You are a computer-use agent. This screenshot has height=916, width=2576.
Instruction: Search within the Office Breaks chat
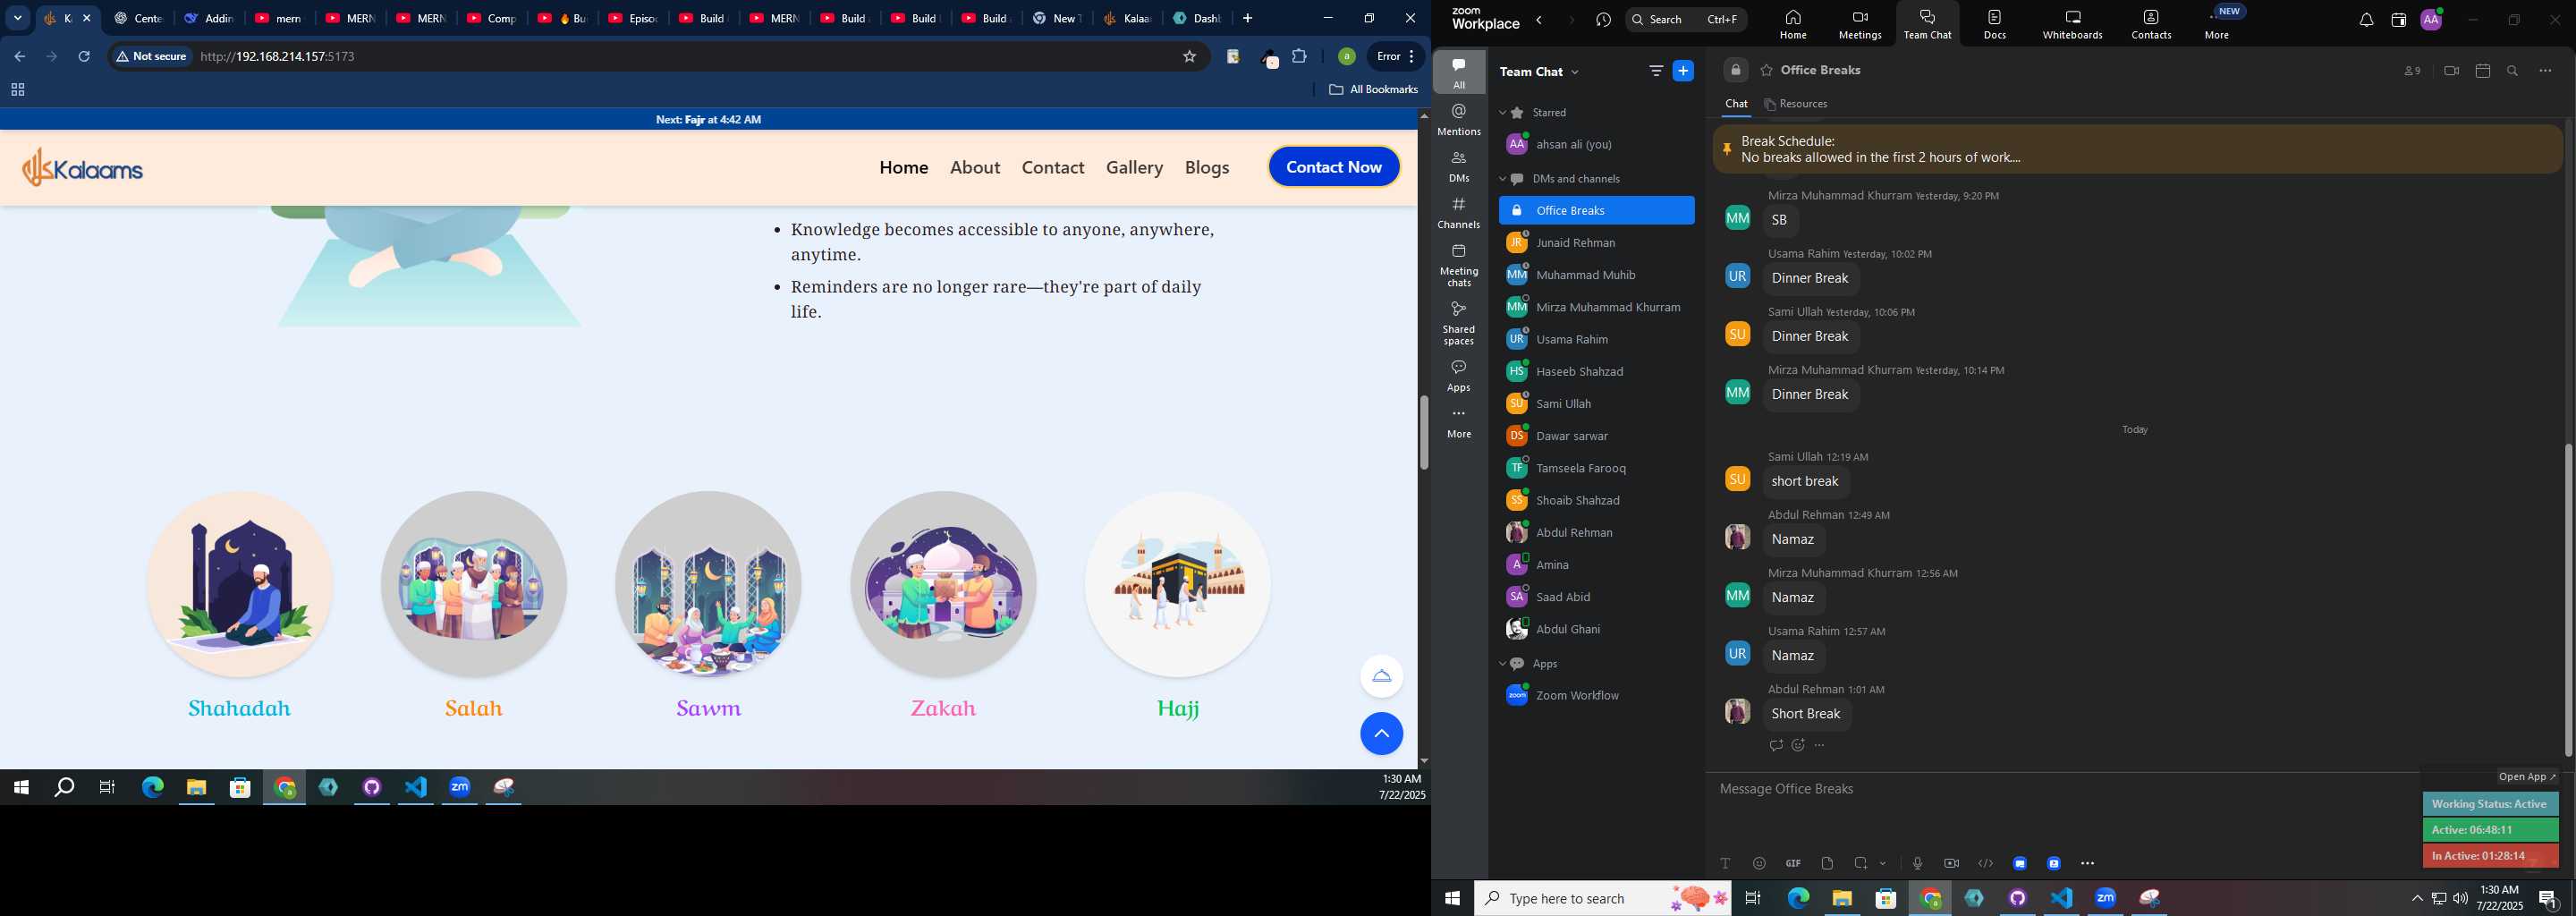coord(2513,71)
